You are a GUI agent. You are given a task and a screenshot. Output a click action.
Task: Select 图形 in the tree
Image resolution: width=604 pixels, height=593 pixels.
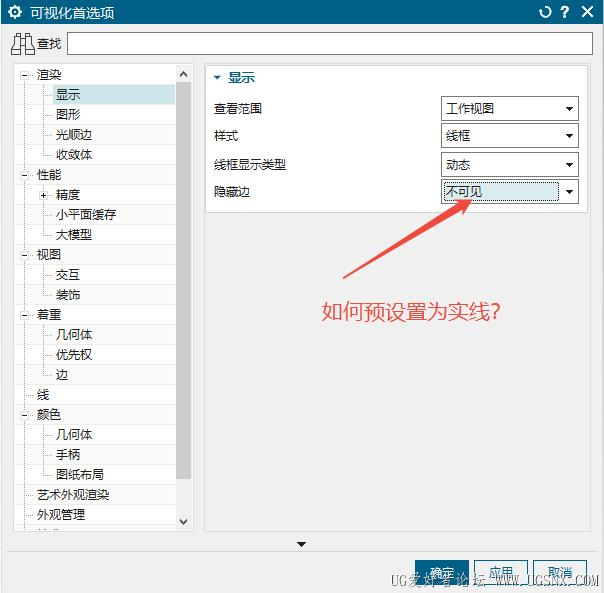pos(68,114)
